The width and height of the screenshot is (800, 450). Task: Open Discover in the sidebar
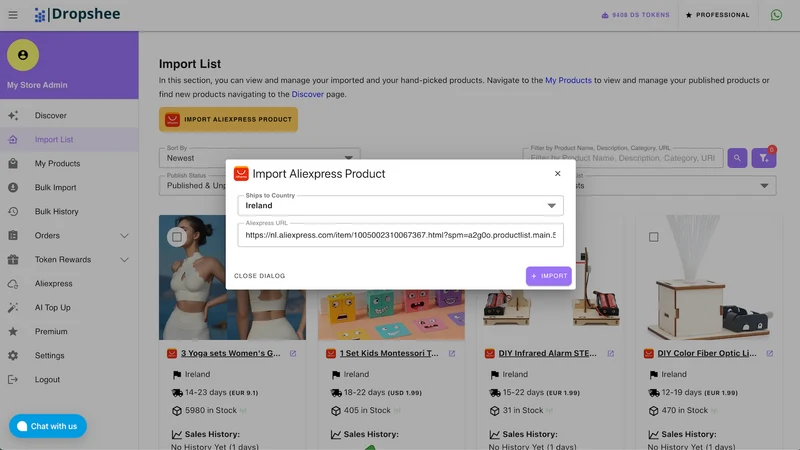click(69, 115)
